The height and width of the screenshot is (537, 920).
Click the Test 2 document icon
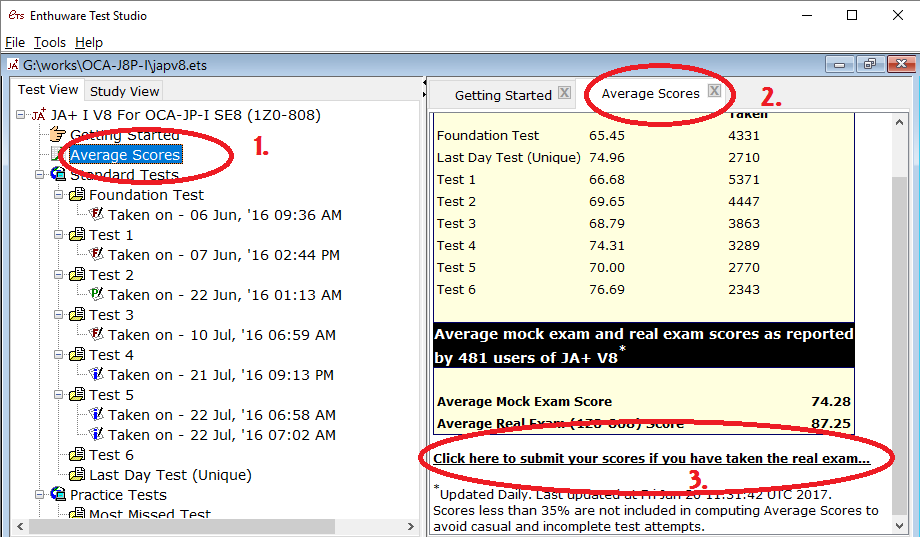(x=77, y=275)
